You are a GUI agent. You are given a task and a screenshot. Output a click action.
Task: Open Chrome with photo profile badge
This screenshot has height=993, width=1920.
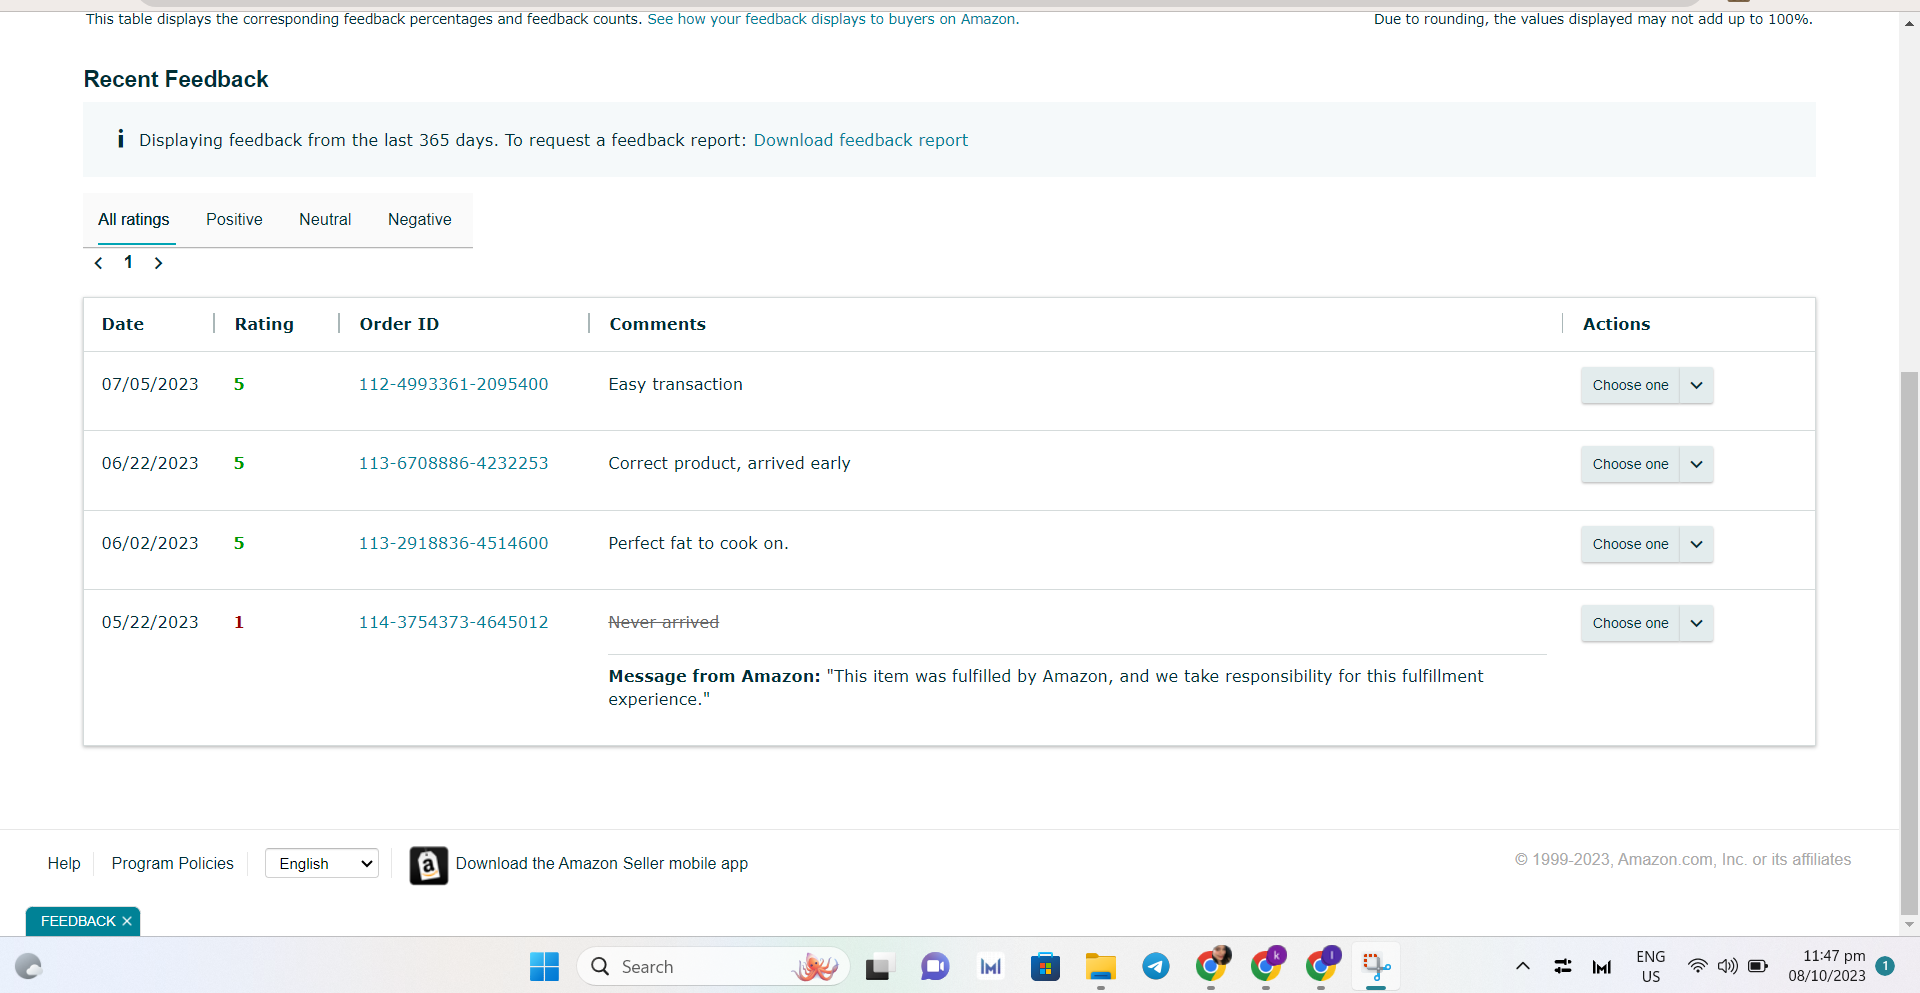point(1212,966)
